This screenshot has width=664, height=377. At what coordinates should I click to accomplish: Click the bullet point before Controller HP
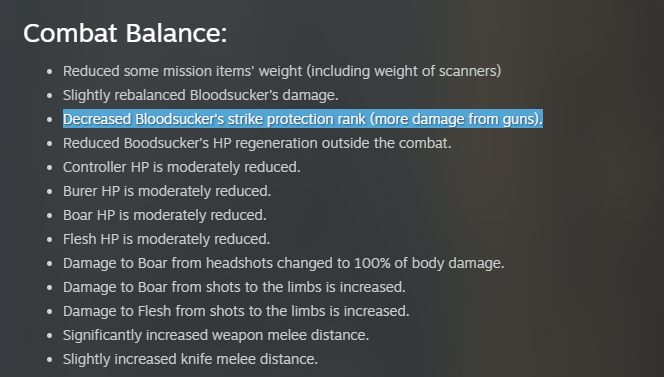[x=50, y=168]
